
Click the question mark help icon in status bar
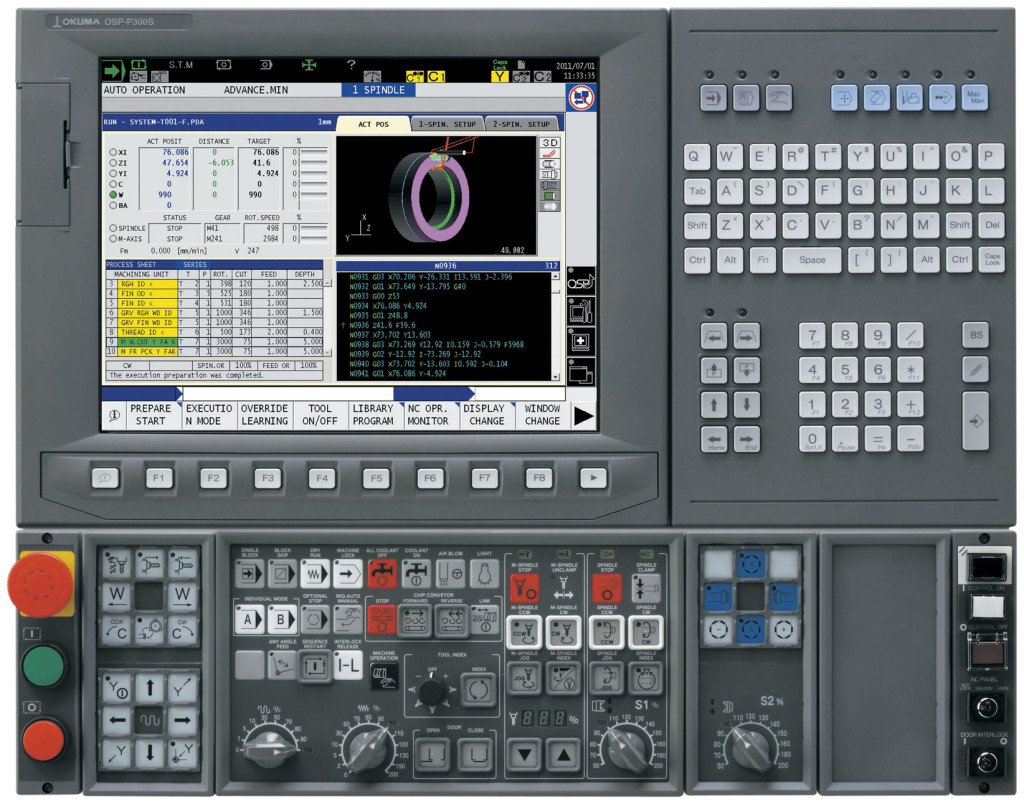(351, 64)
